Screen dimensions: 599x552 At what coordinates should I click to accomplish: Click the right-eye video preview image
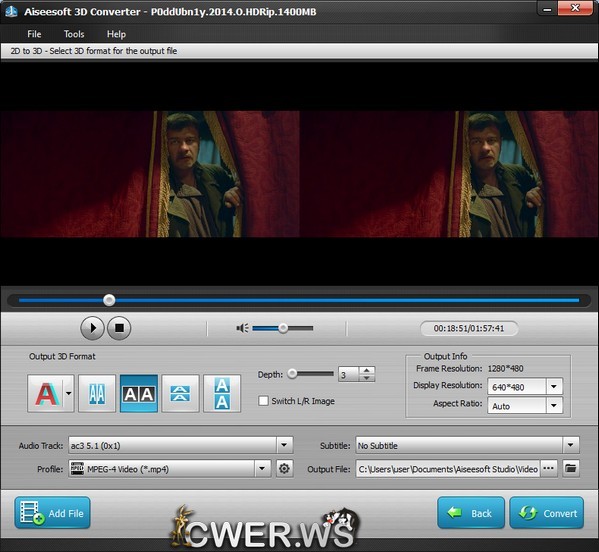pyautogui.click(x=449, y=174)
